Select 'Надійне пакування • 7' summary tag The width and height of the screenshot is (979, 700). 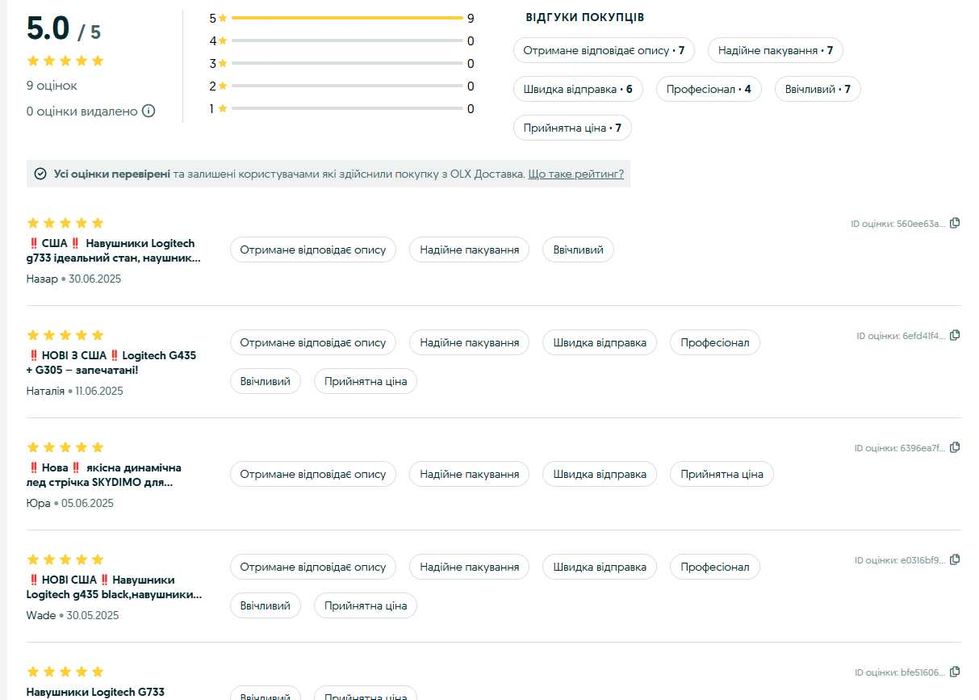tap(775, 50)
